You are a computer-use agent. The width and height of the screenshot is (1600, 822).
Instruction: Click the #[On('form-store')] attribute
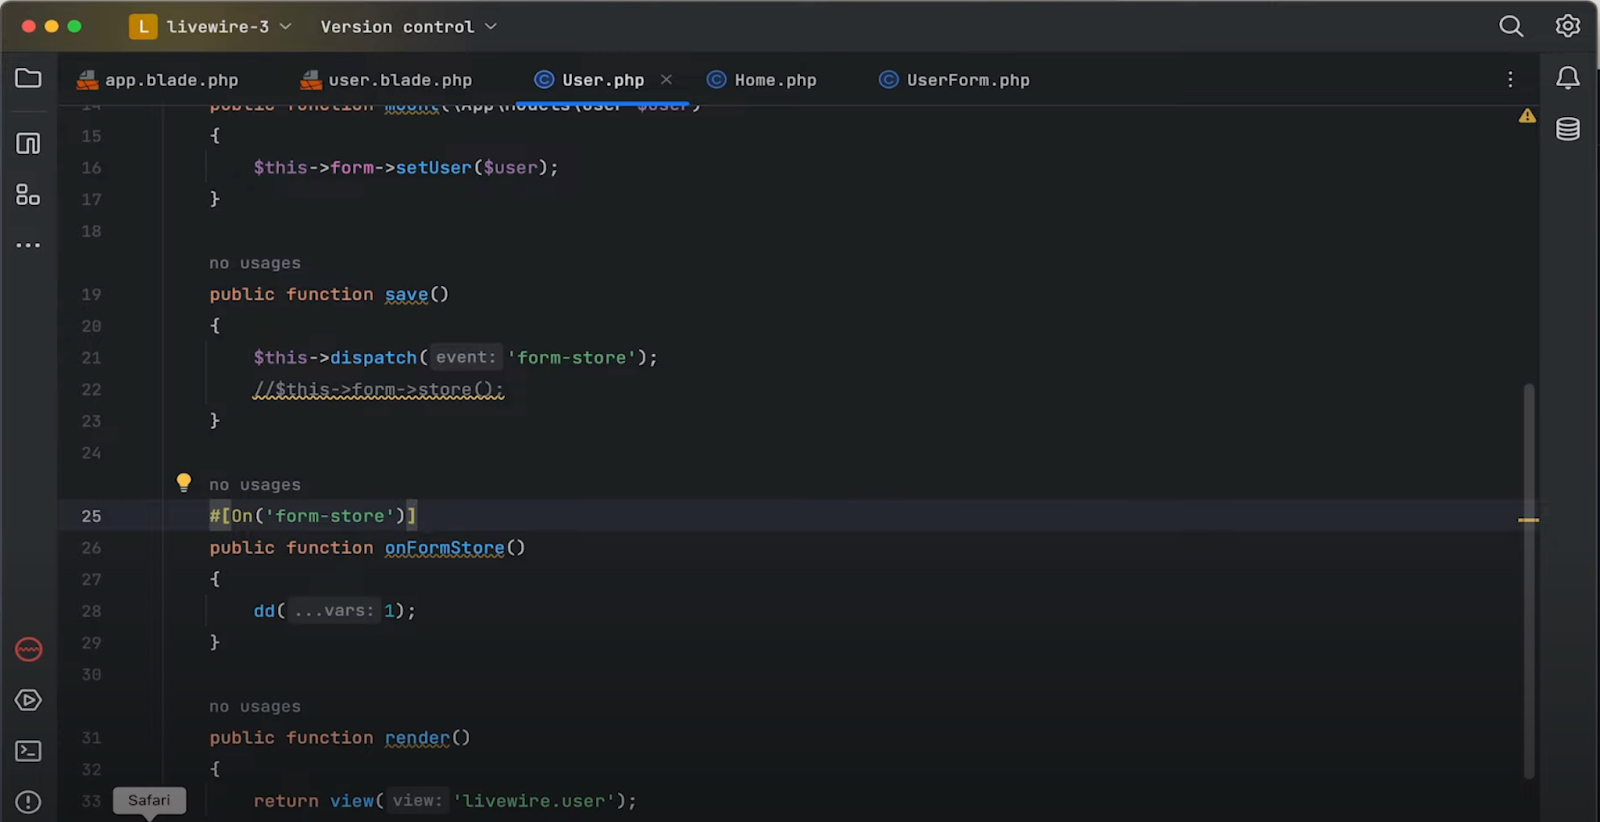(x=313, y=516)
